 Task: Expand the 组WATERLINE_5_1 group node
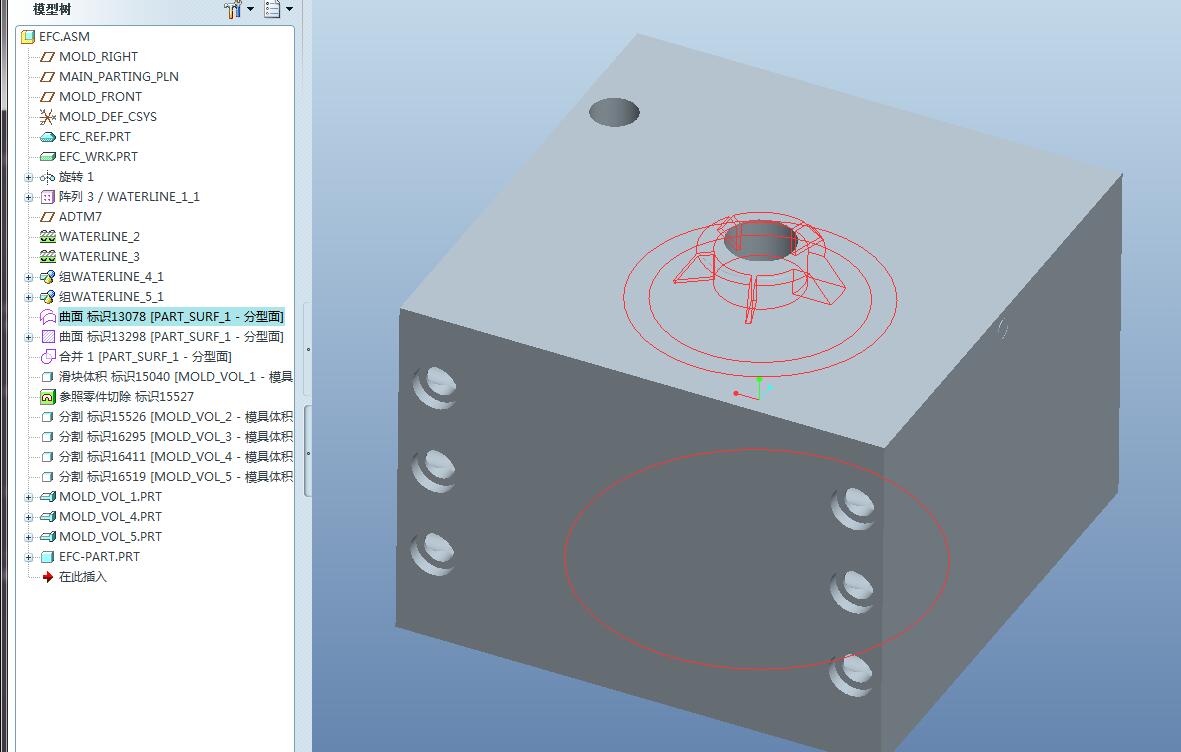coord(29,297)
